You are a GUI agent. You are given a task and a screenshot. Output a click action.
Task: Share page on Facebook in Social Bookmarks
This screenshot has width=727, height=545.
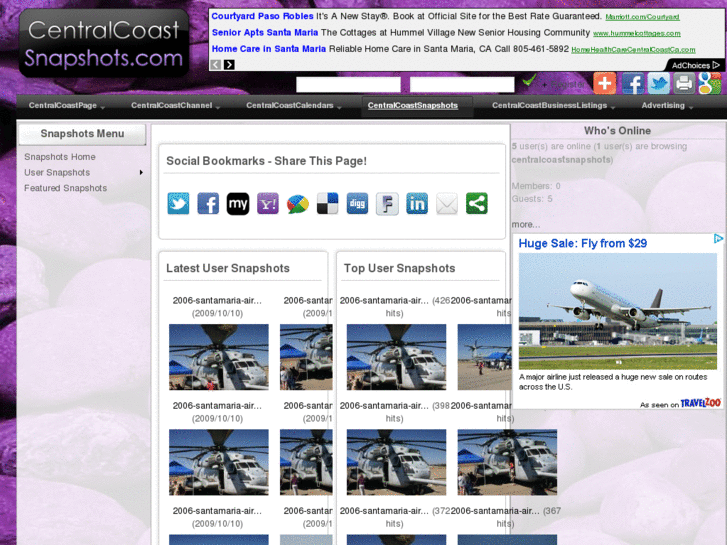click(x=208, y=204)
